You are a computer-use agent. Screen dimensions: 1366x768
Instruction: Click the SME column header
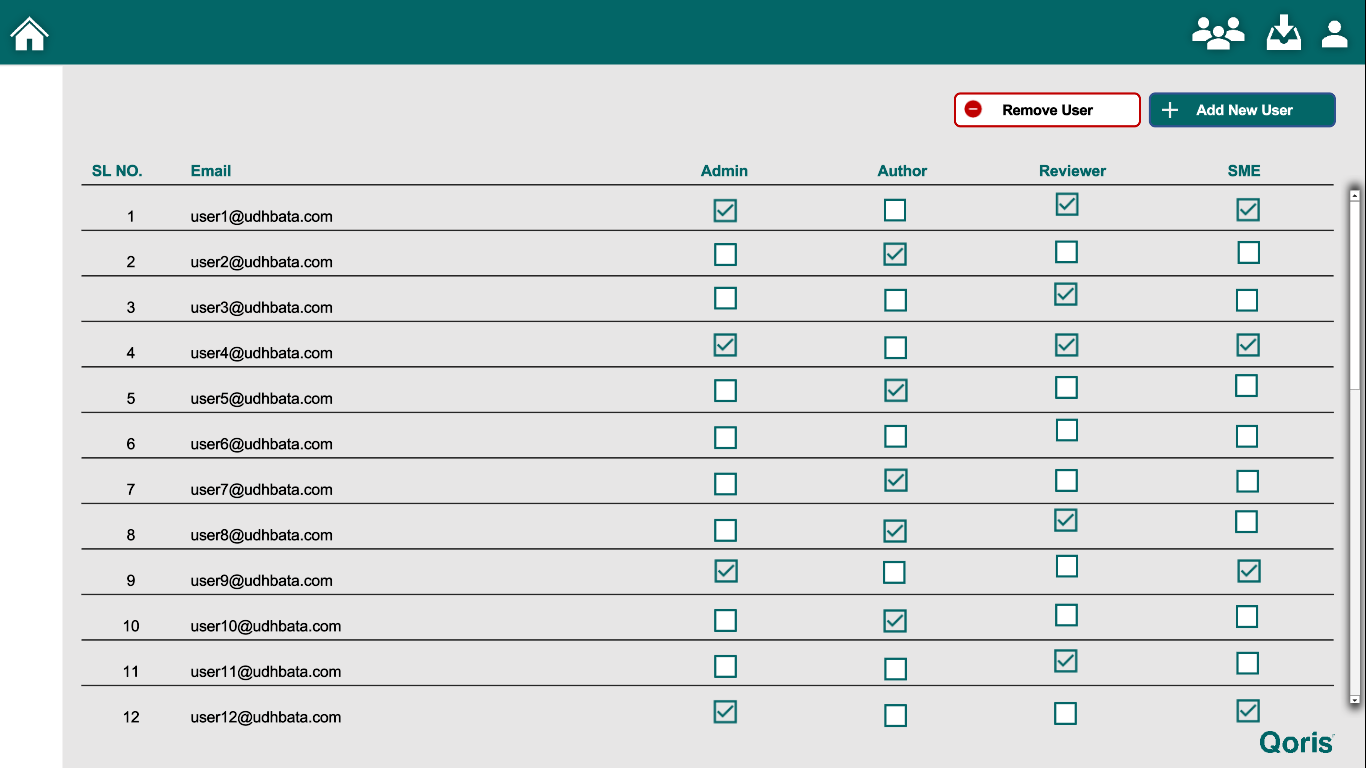pyautogui.click(x=1244, y=171)
